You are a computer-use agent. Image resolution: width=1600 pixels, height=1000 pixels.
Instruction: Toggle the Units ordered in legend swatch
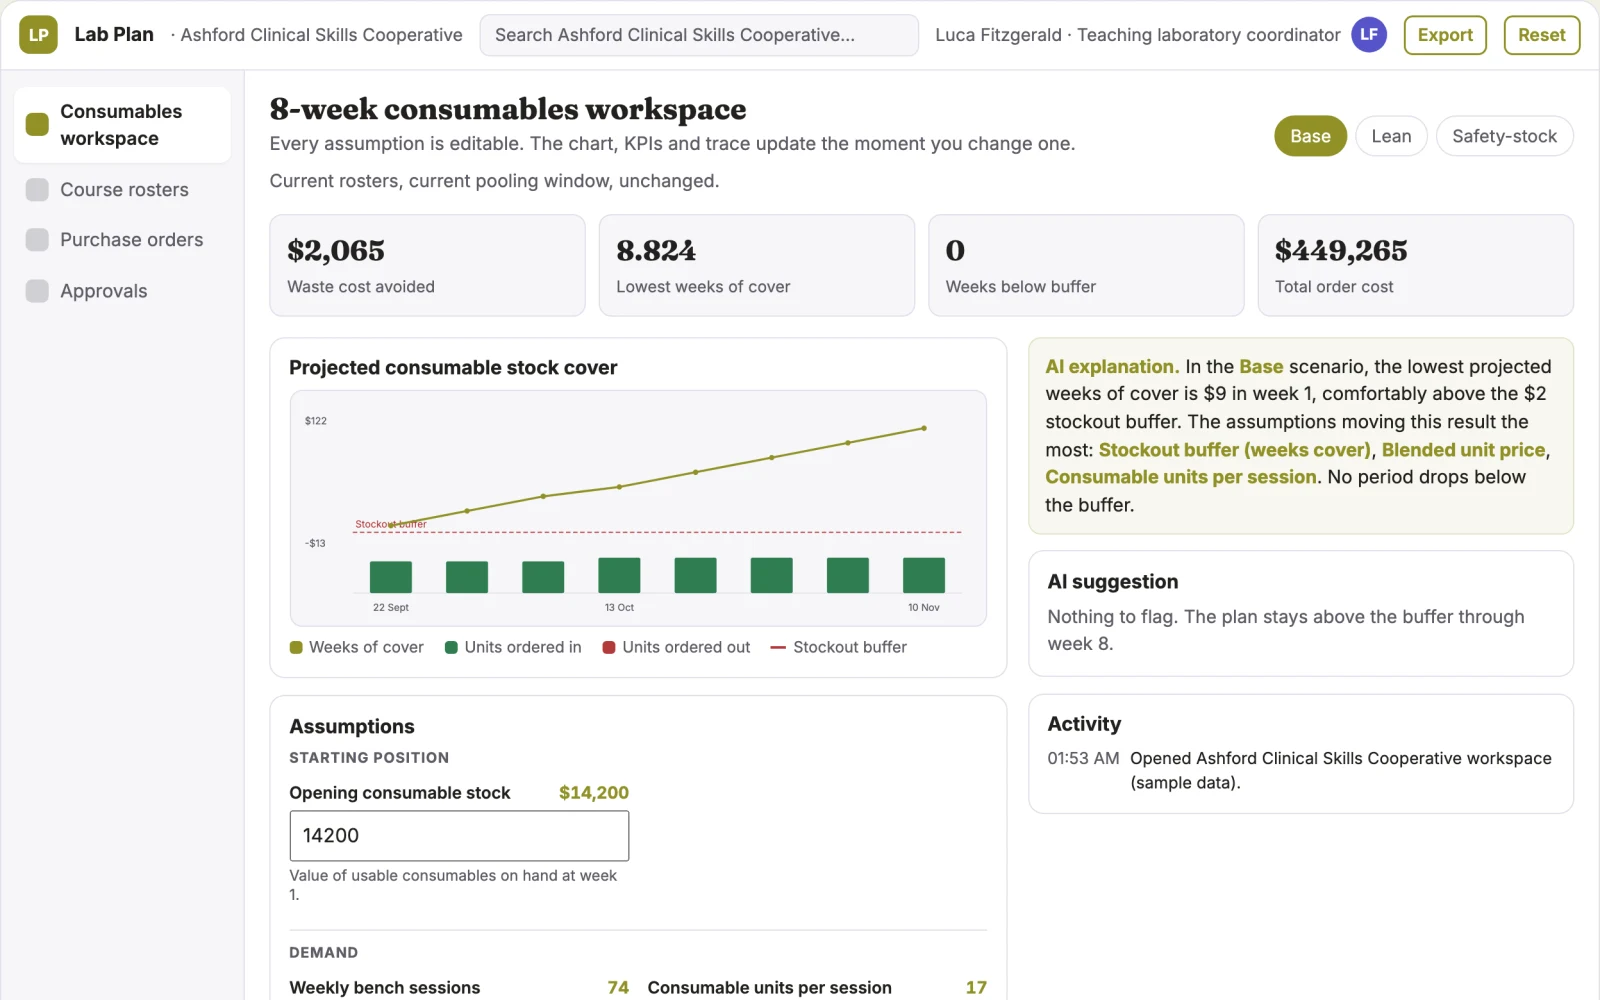[x=451, y=648]
